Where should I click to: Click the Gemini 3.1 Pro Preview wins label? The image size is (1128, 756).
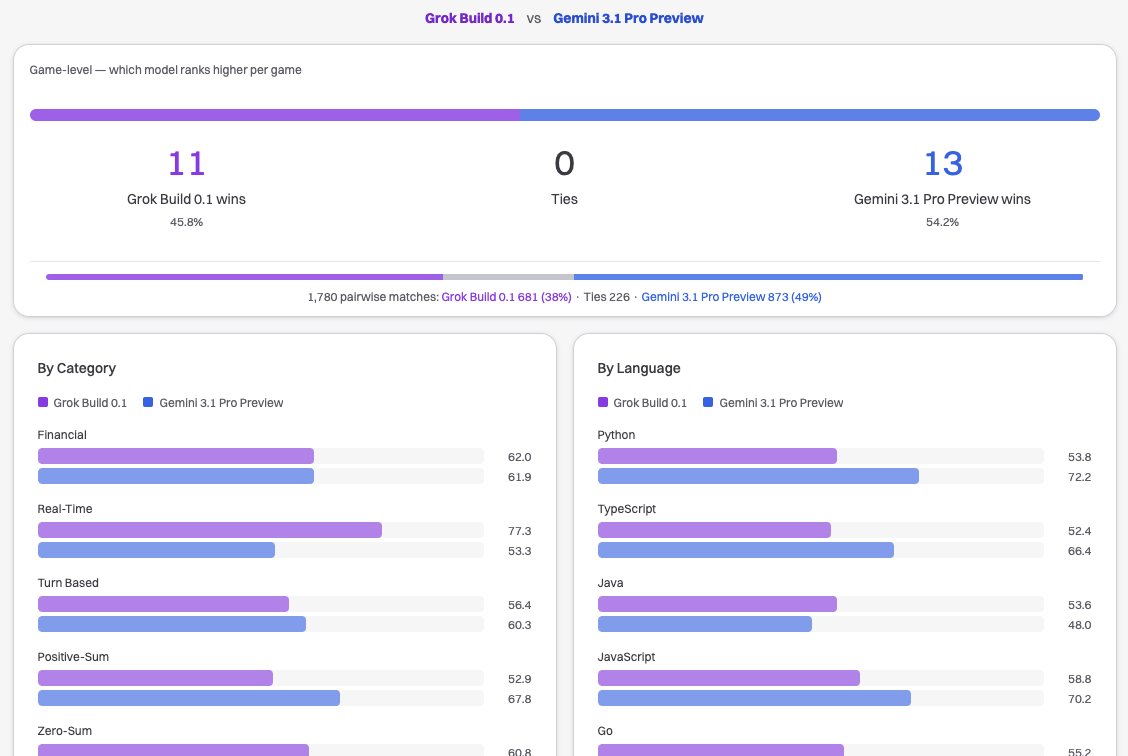[942, 199]
